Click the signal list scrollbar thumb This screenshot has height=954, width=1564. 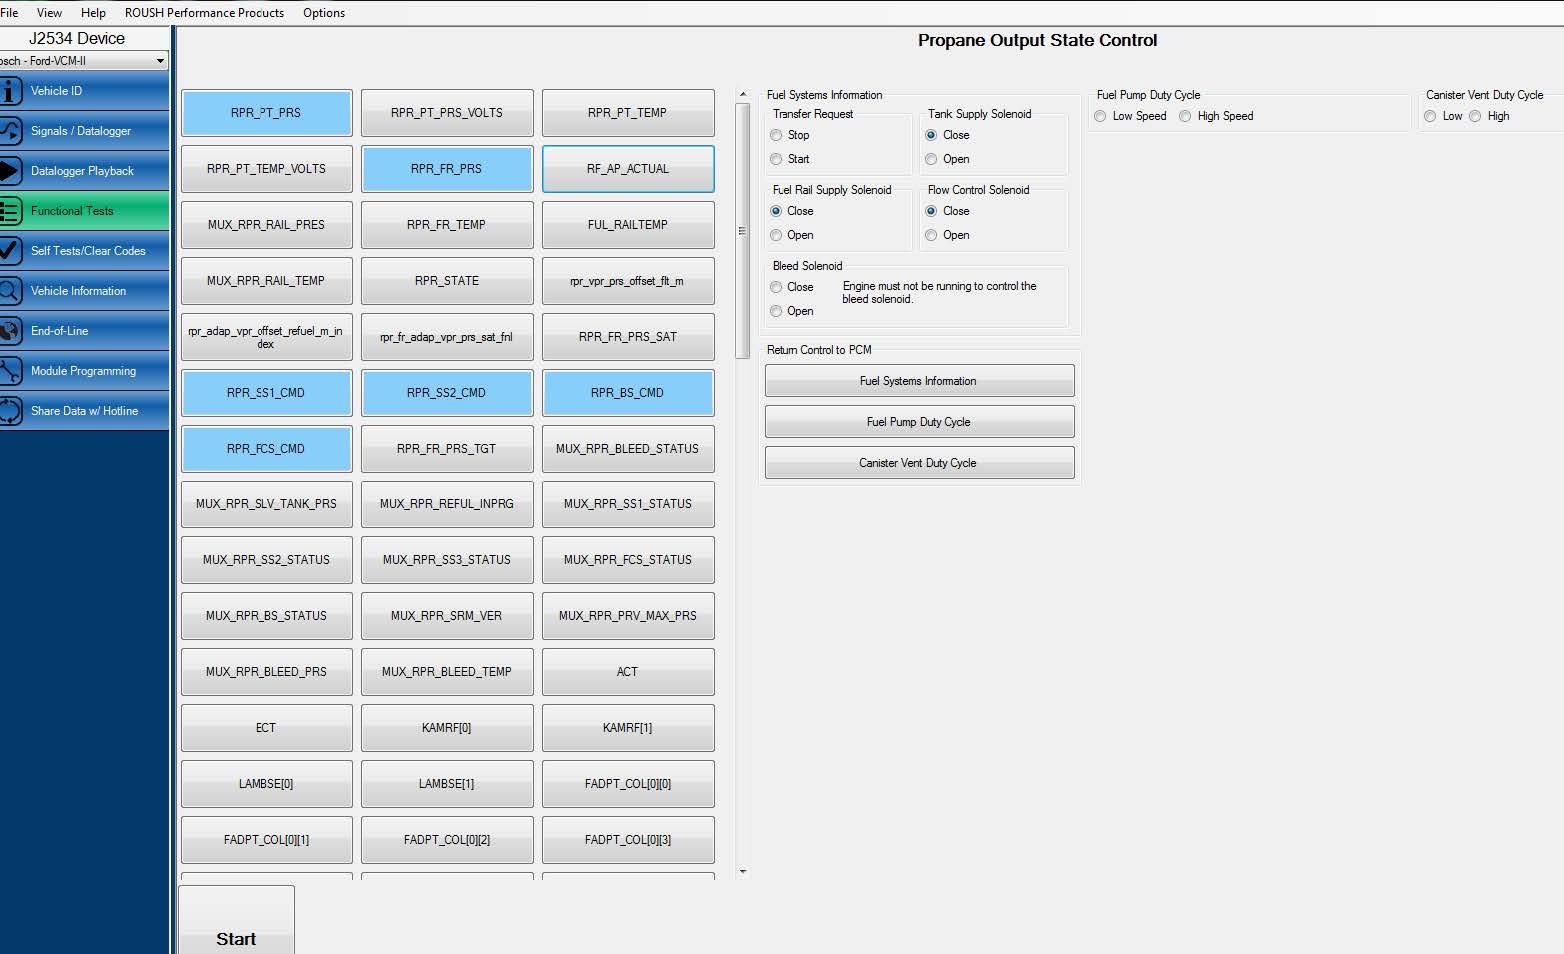point(742,228)
